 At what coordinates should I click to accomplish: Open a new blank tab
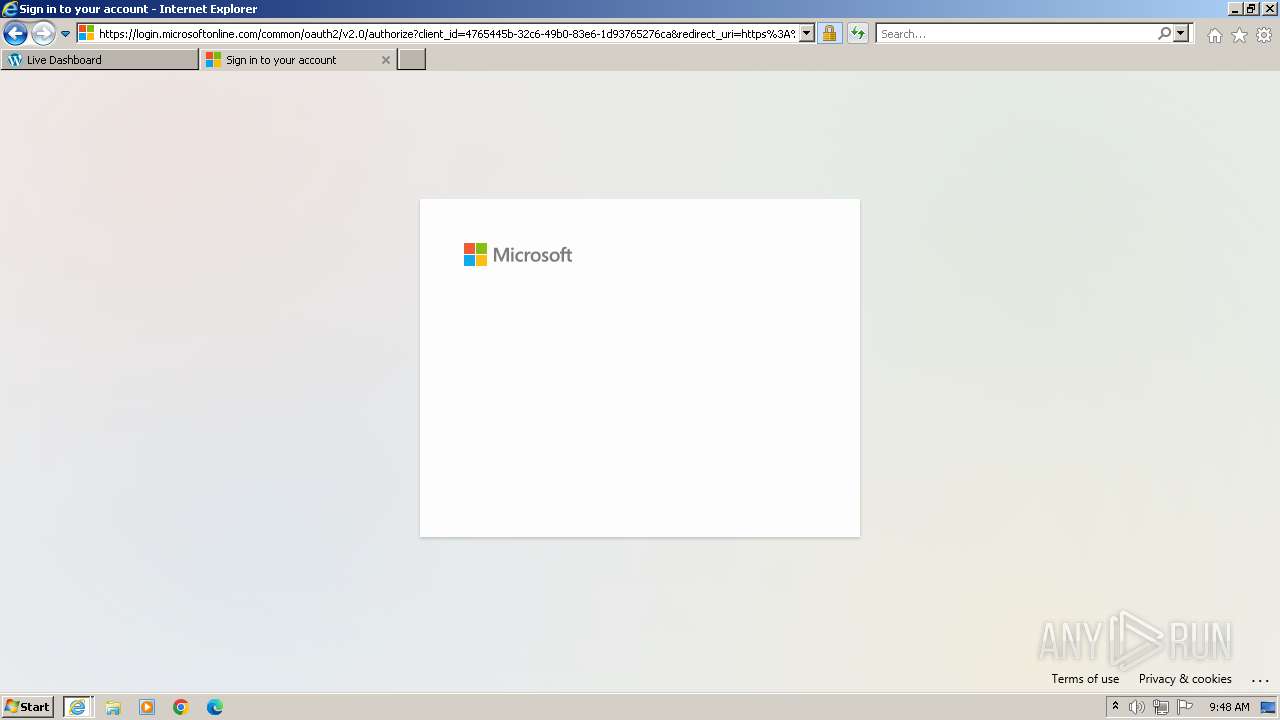tap(412, 60)
